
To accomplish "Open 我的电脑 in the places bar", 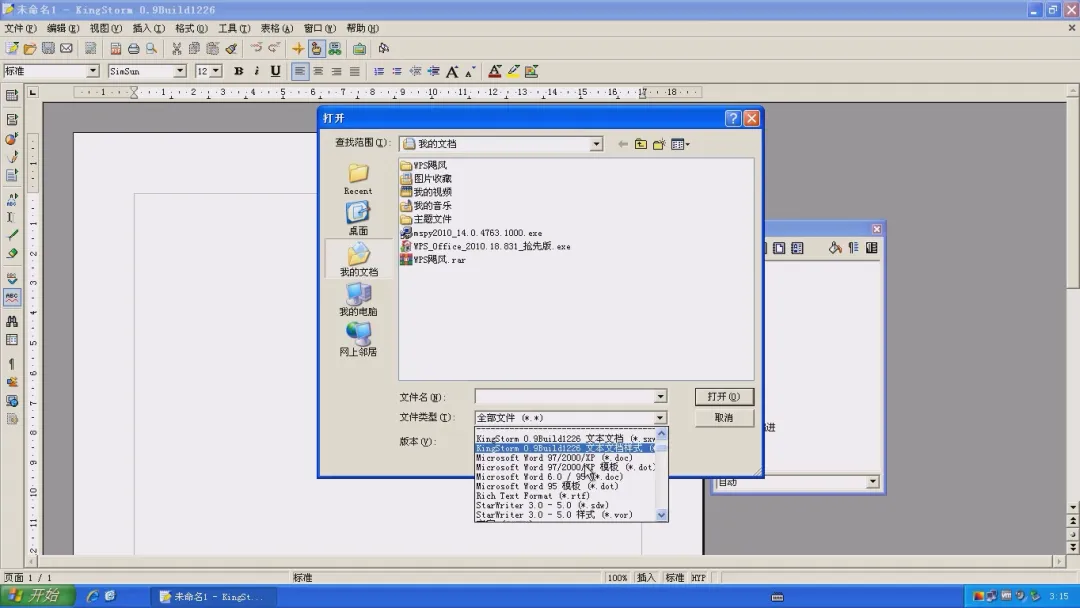I will (x=358, y=300).
